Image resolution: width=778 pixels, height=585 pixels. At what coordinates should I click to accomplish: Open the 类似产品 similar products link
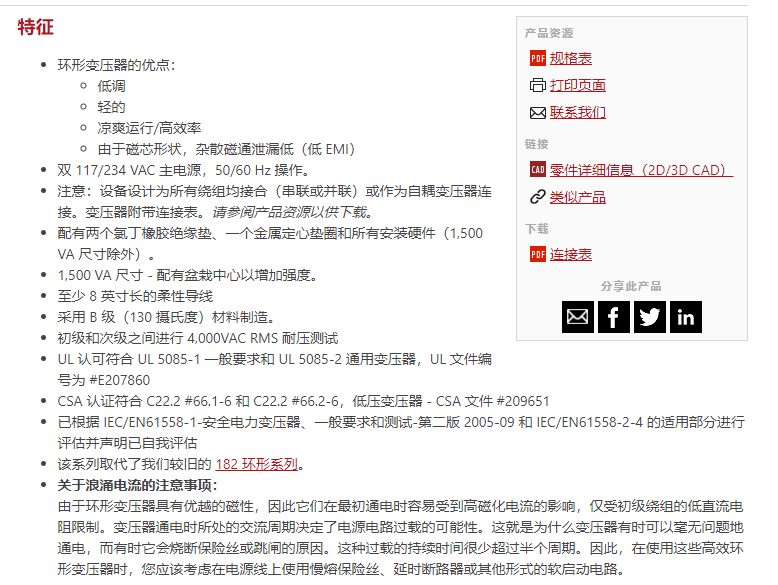pyautogui.click(x=578, y=197)
